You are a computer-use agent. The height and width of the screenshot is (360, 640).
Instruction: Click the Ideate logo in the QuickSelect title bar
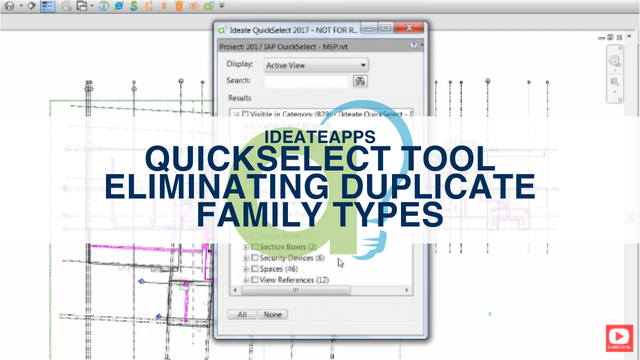pos(222,30)
